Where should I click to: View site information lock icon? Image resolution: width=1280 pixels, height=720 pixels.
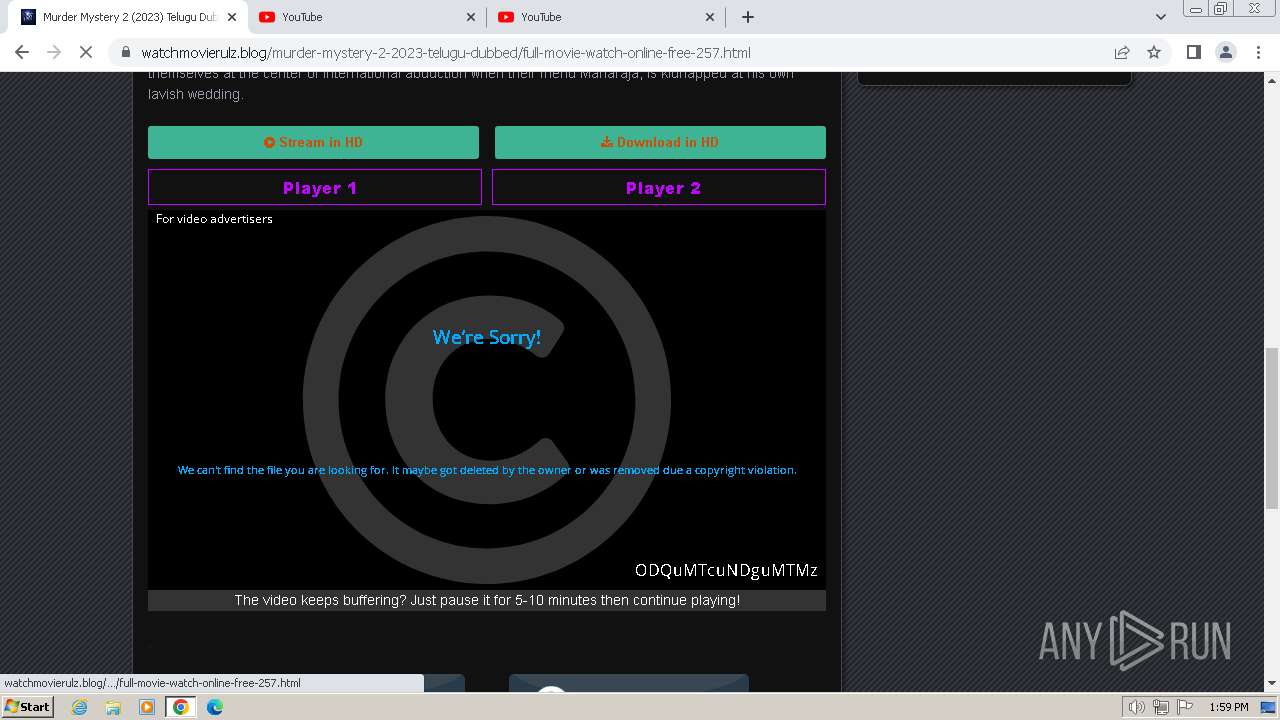[125, 53]
